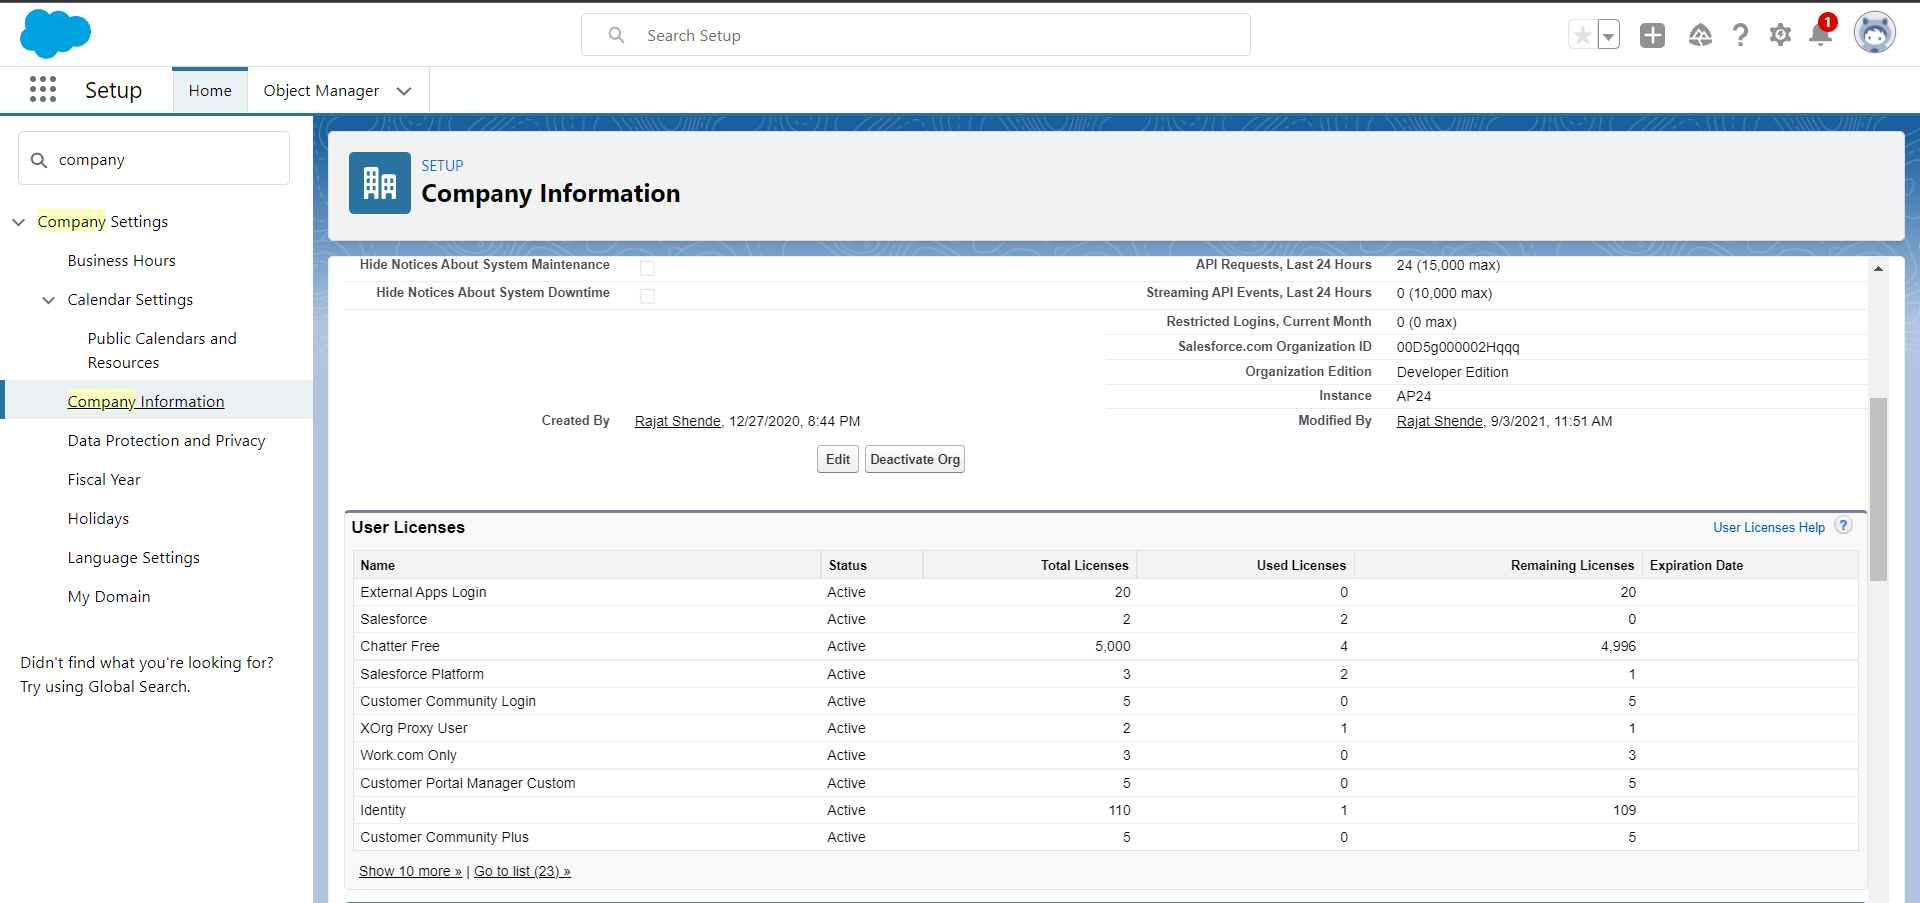Open the user avatar profile menu
1920x903 pixels.
pos(1874,34)
